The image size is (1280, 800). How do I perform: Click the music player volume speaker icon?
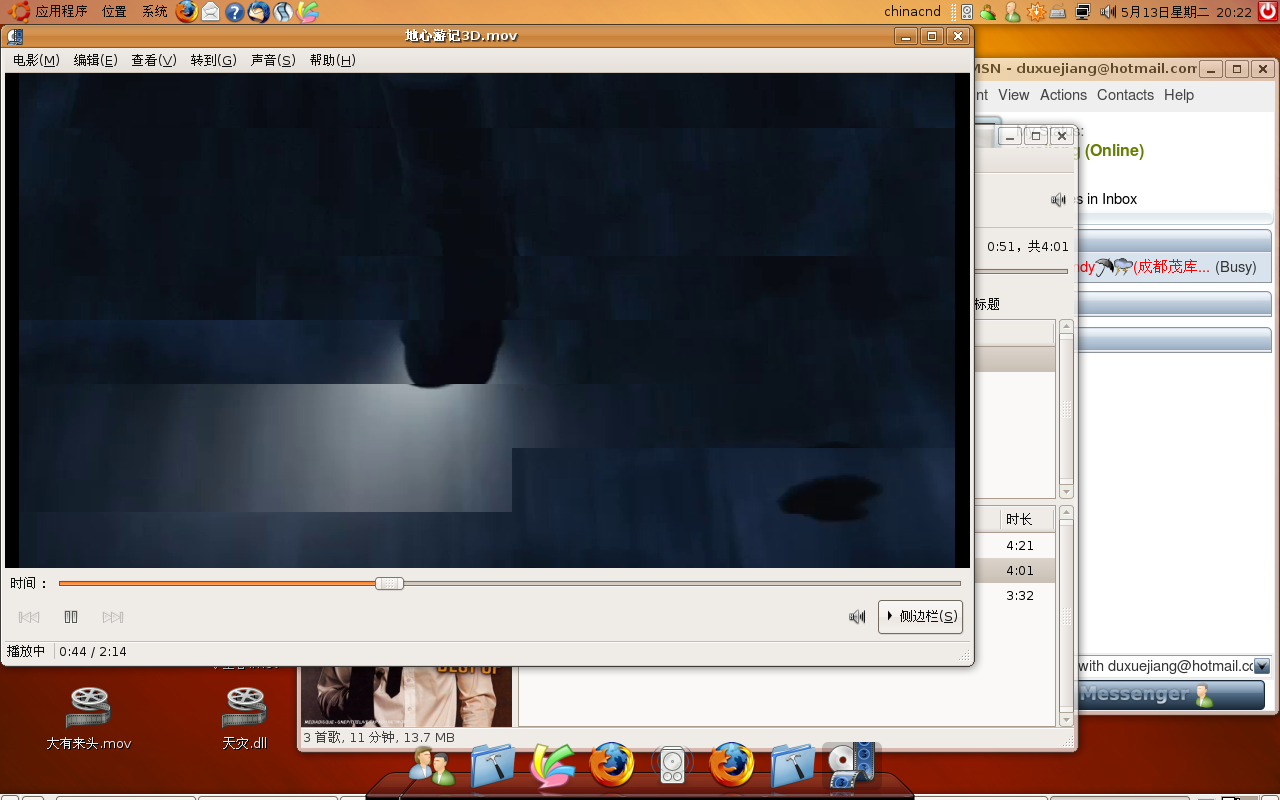(1058, 200)
